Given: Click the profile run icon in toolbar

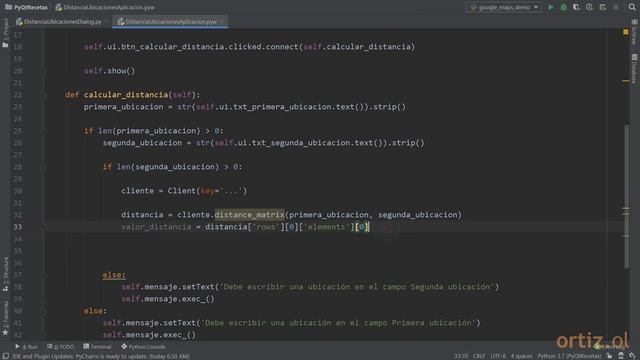Looking at the screenshot, I should (x=589, y=7).
